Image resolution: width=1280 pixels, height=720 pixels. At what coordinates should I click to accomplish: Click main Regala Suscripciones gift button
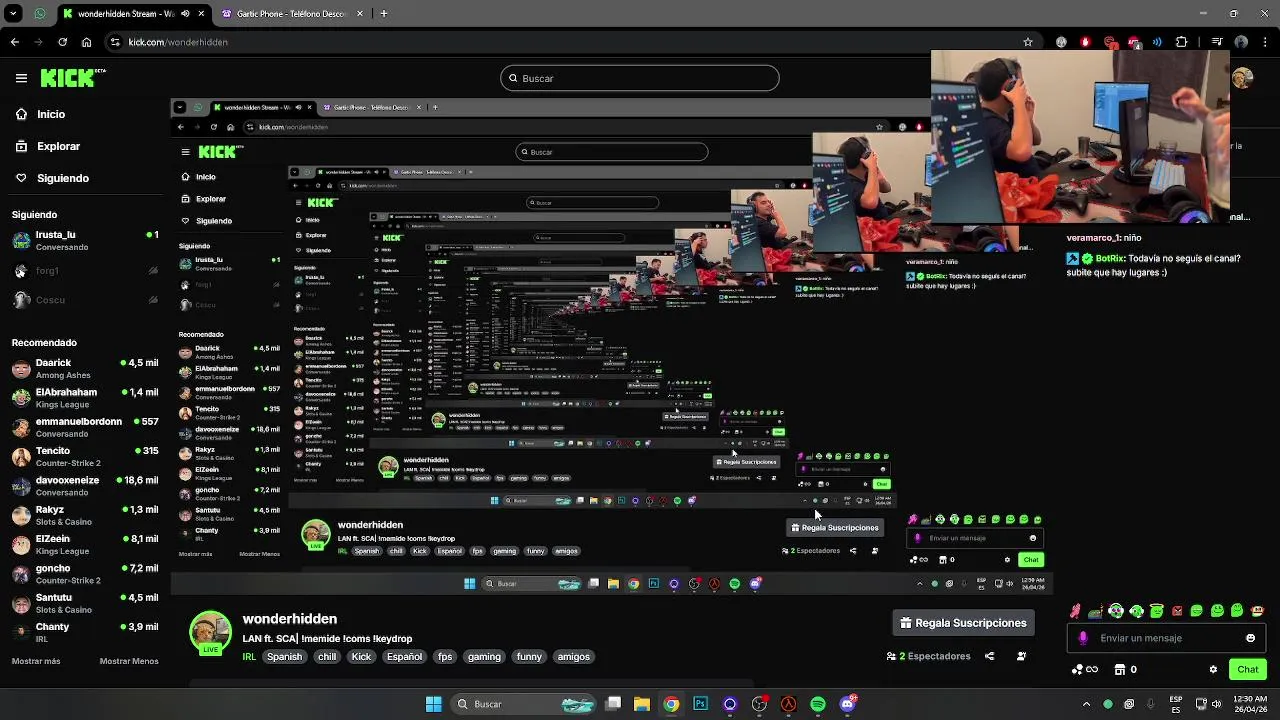[963, 623]
